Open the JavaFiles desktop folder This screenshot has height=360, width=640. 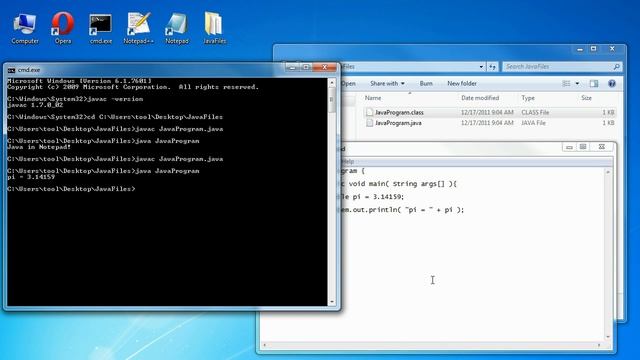click(214, 28)
